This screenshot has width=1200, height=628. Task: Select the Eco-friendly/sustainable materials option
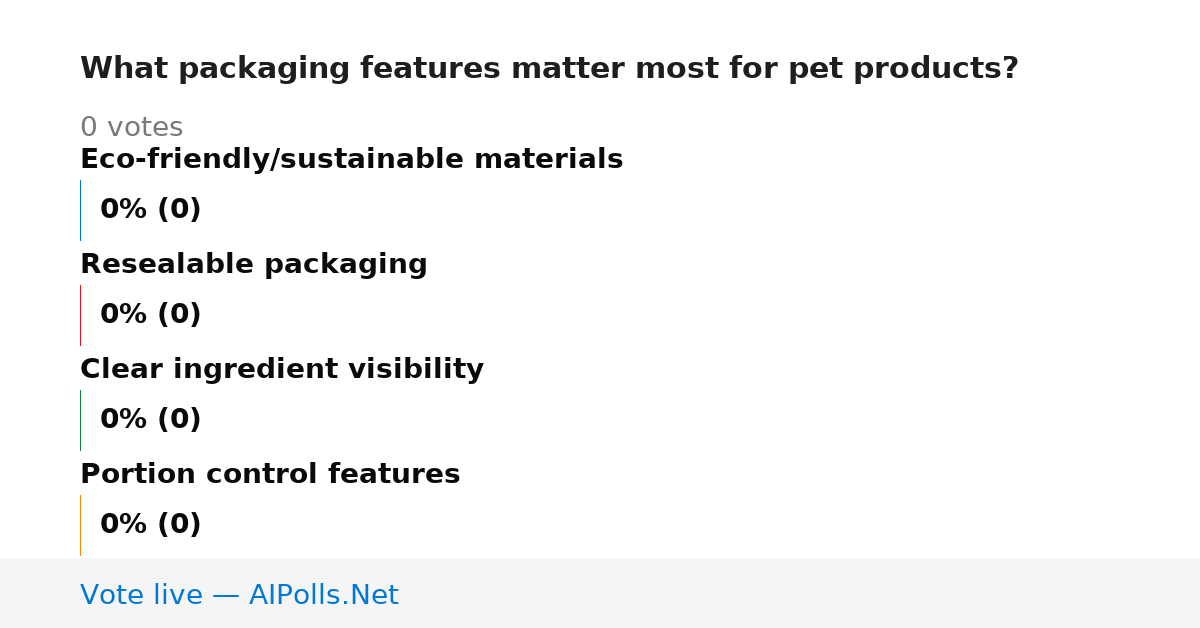pyautogui.click(x=351, y=160)
